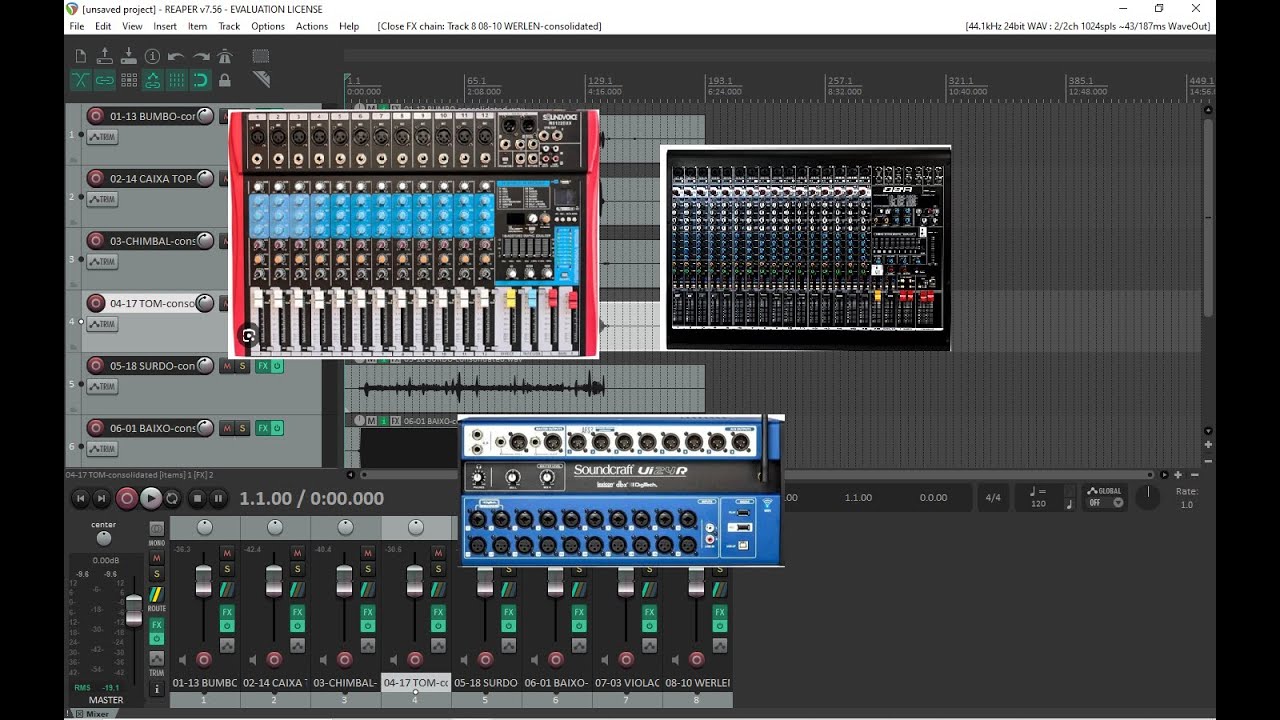
Task: Open the Insert menu
Action: pyautogui.click(x=165, y=26)
